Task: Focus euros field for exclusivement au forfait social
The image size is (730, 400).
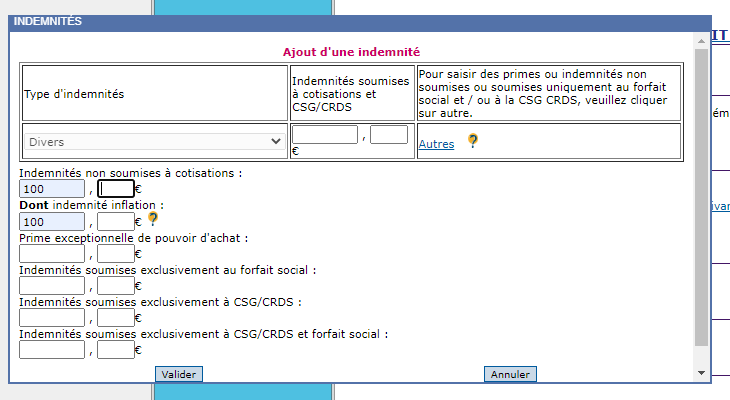Action: [52, 286]
